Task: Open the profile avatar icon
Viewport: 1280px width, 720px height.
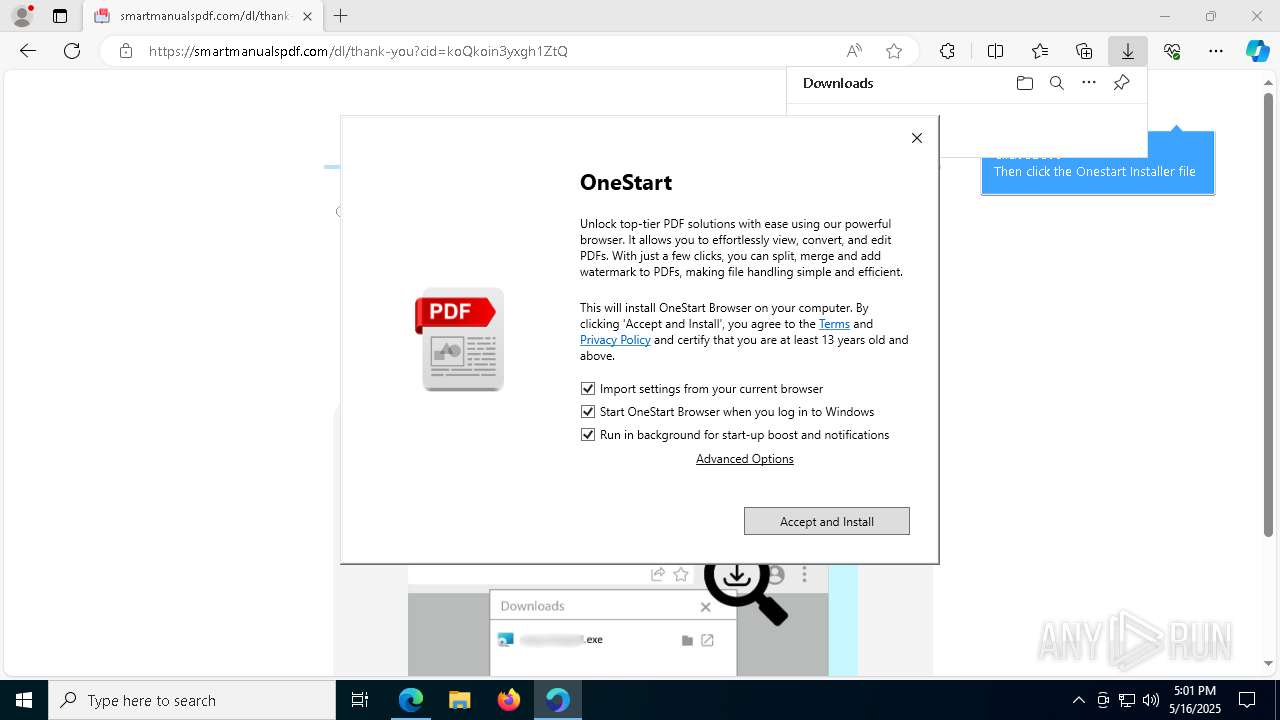Action: tap(22, 16)
